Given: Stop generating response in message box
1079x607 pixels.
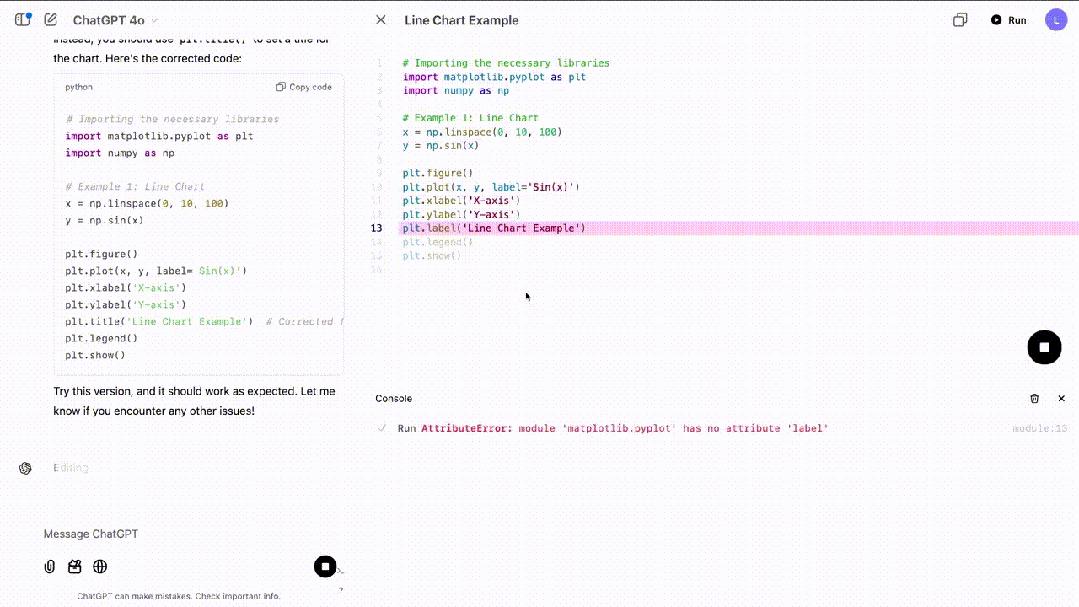Looking at the screenshot, I should point(325,567).
